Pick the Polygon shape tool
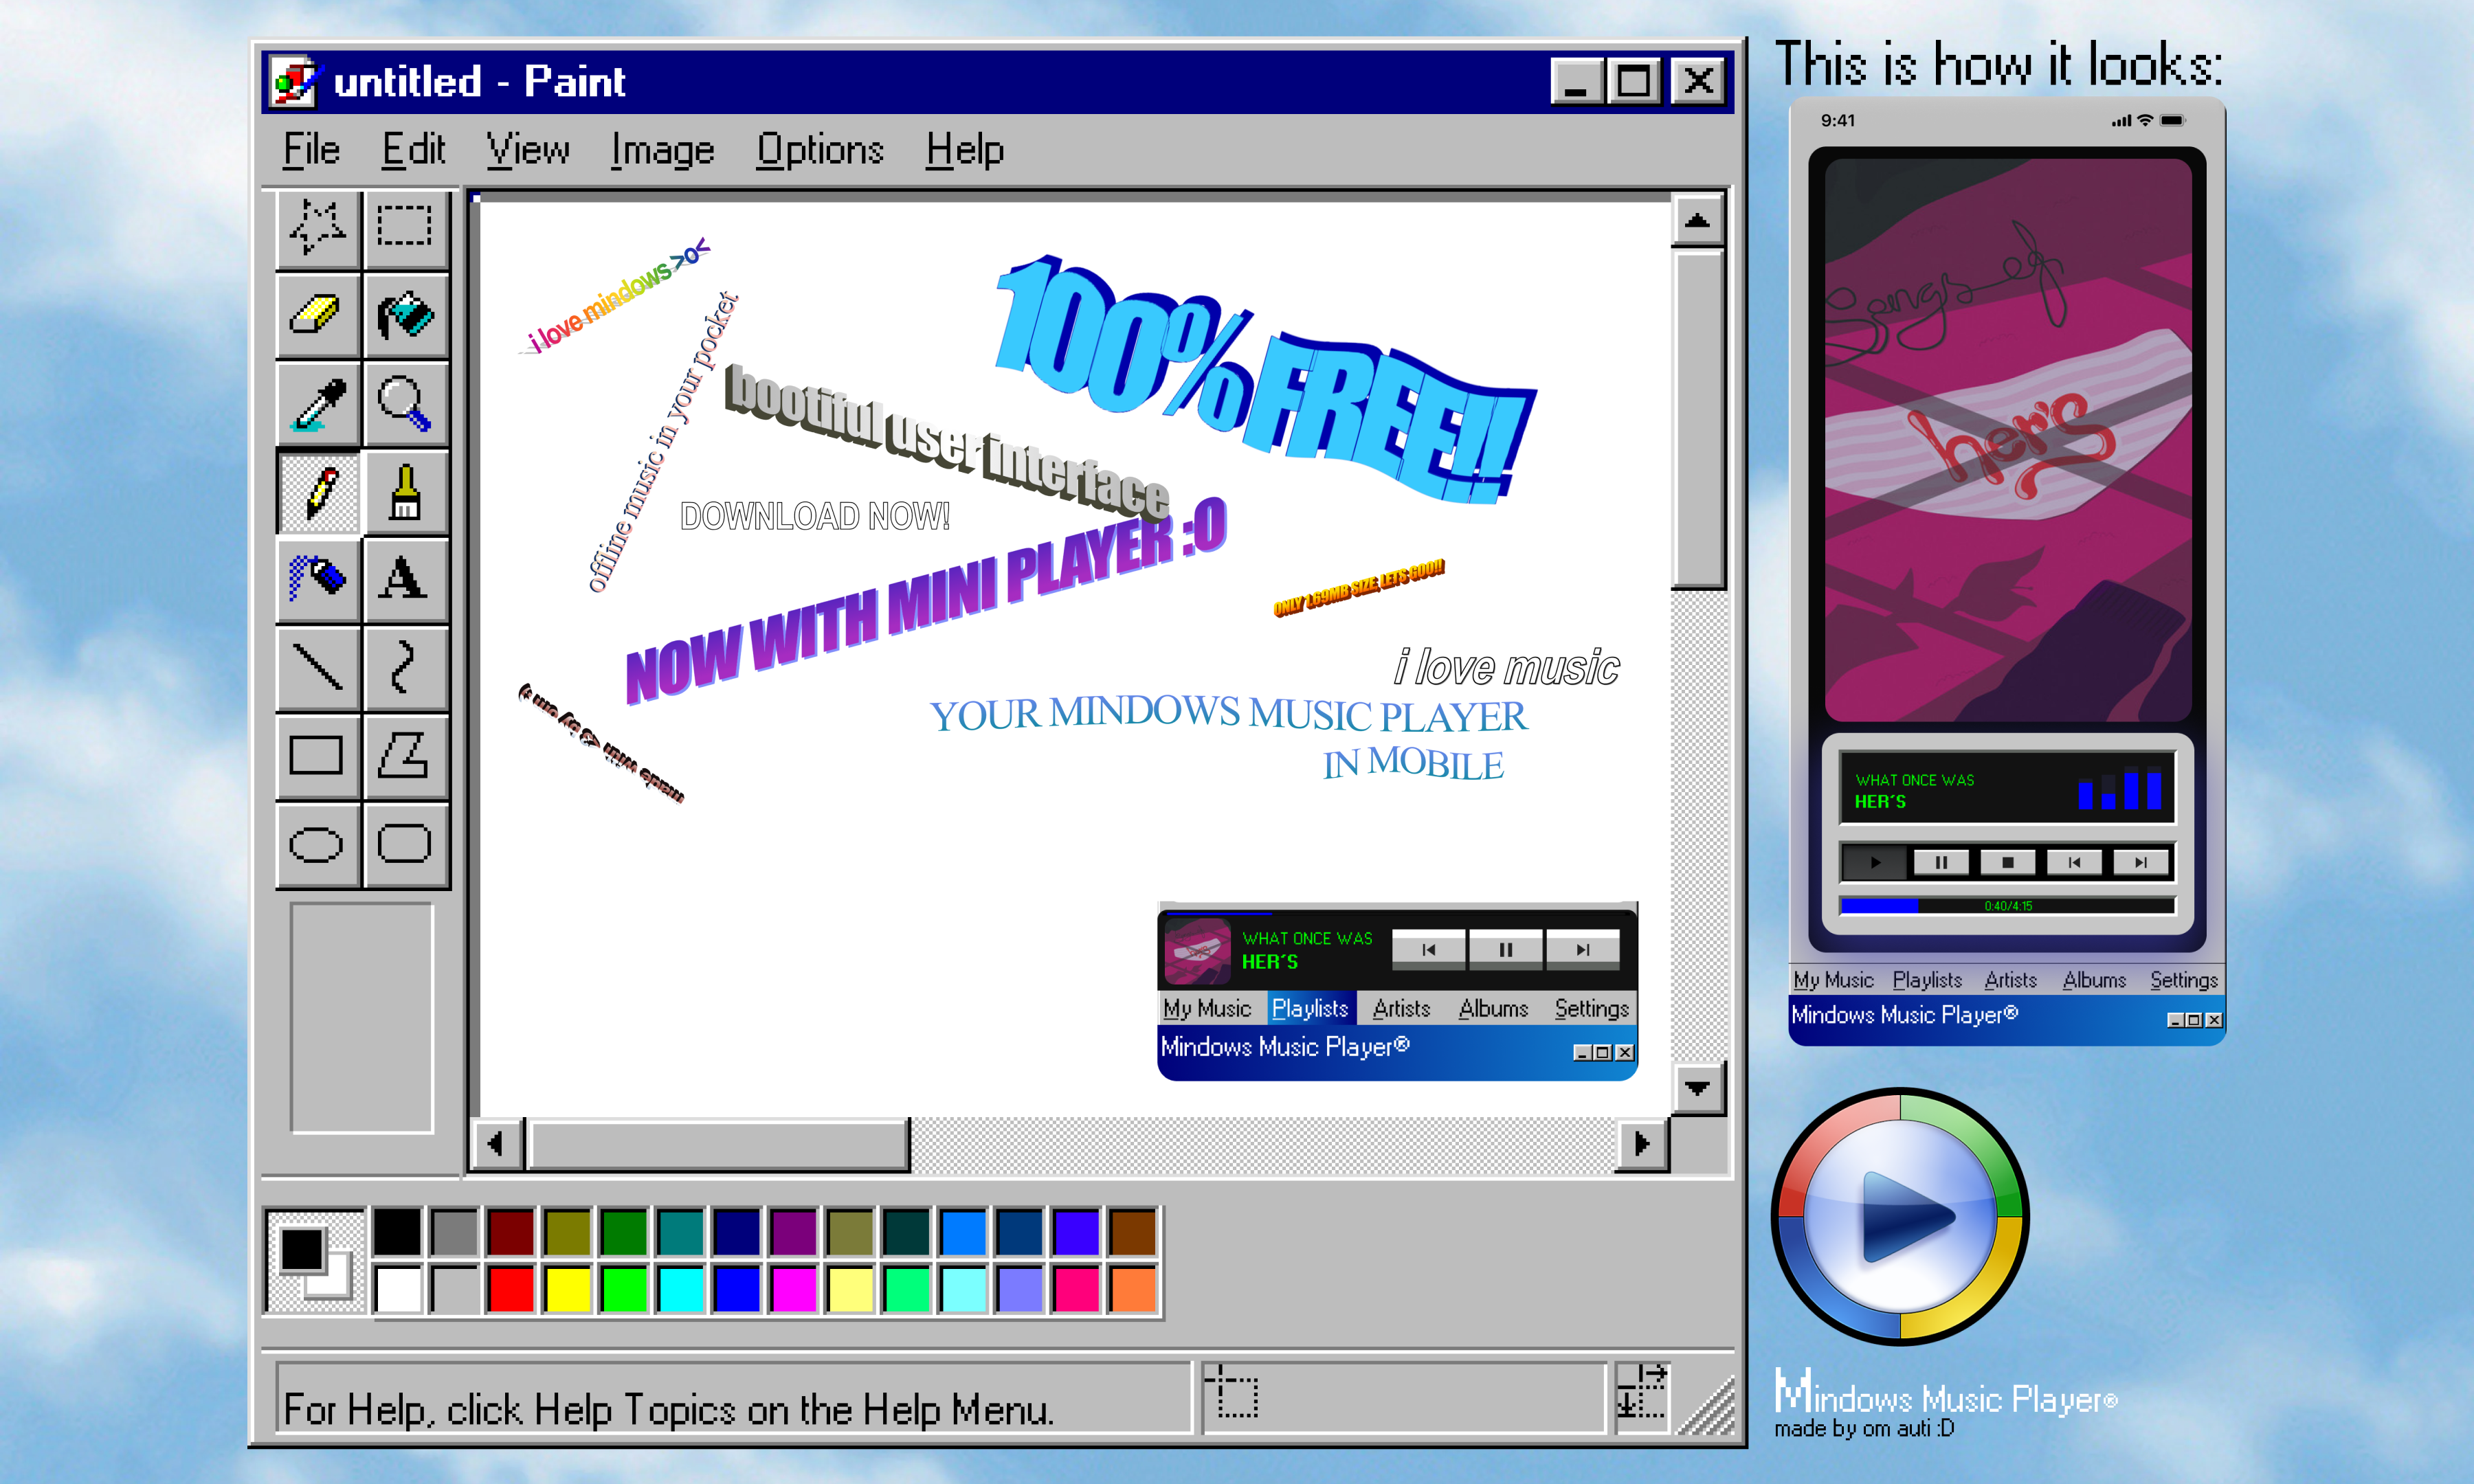The width and height of the screenshot is (2474, 1484). [405, 756]
